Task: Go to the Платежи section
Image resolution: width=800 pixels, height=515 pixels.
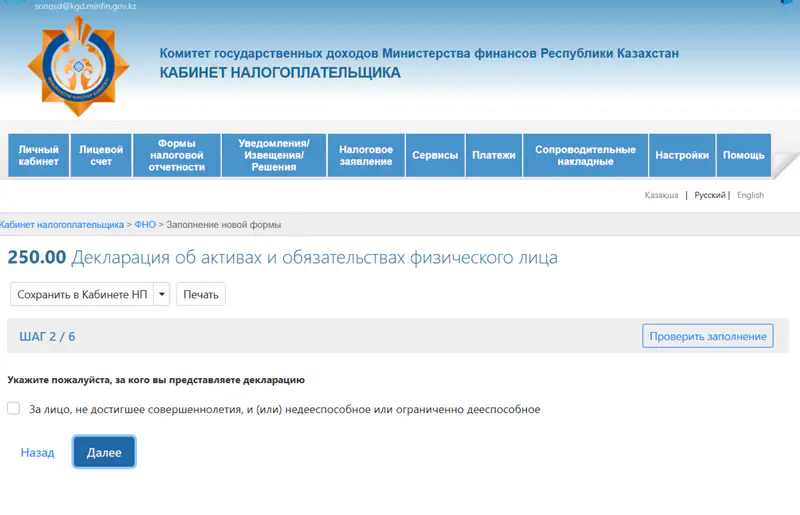Action: click(x=494, y=156)
